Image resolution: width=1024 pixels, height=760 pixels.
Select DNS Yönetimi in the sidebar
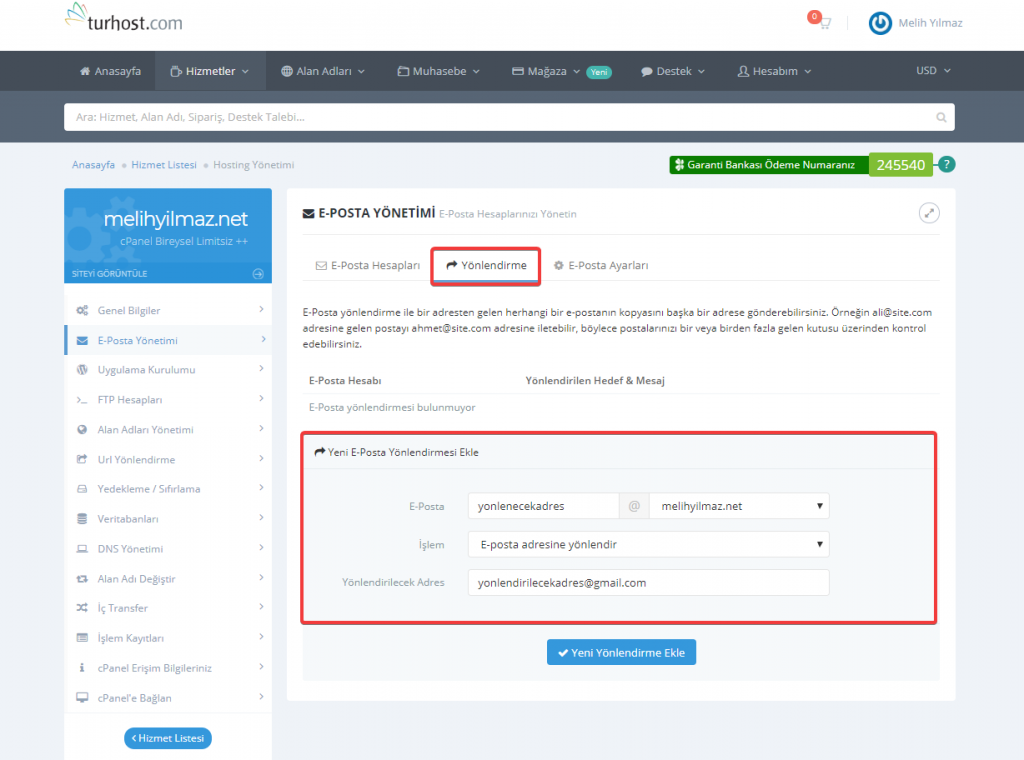[130, 549]
